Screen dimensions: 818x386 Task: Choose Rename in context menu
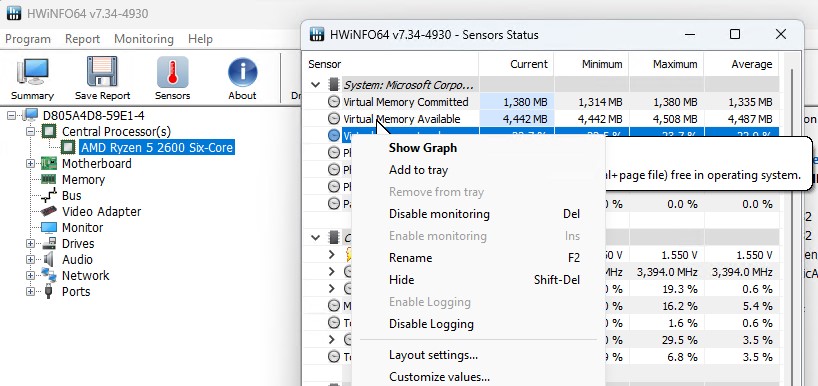point(411,258)
